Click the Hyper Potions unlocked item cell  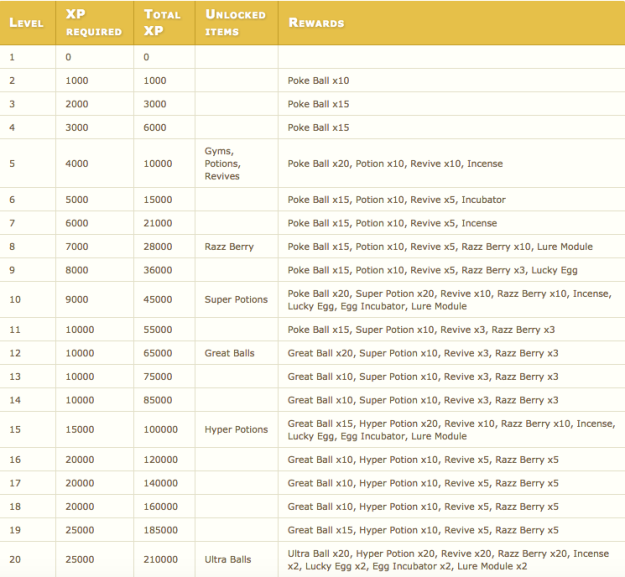236,429
